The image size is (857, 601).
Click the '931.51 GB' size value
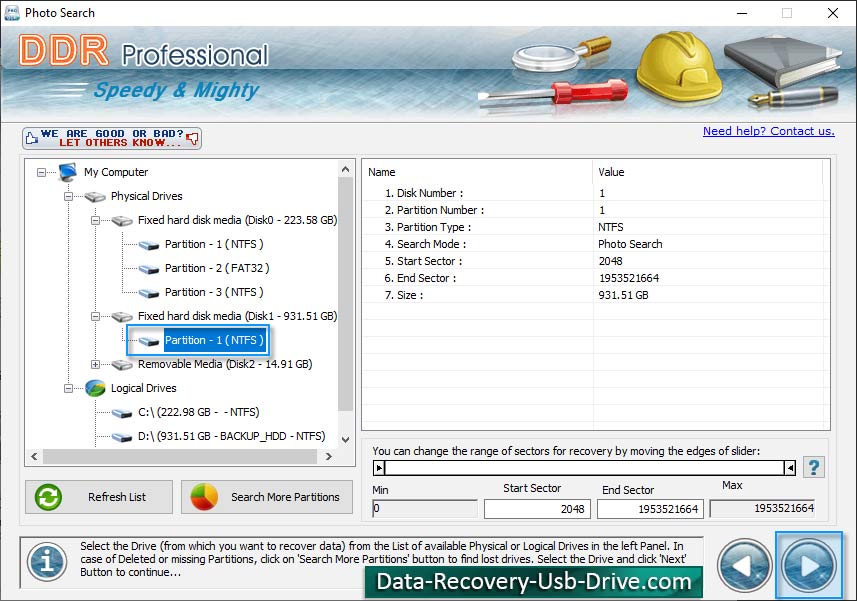coord(623,295)
